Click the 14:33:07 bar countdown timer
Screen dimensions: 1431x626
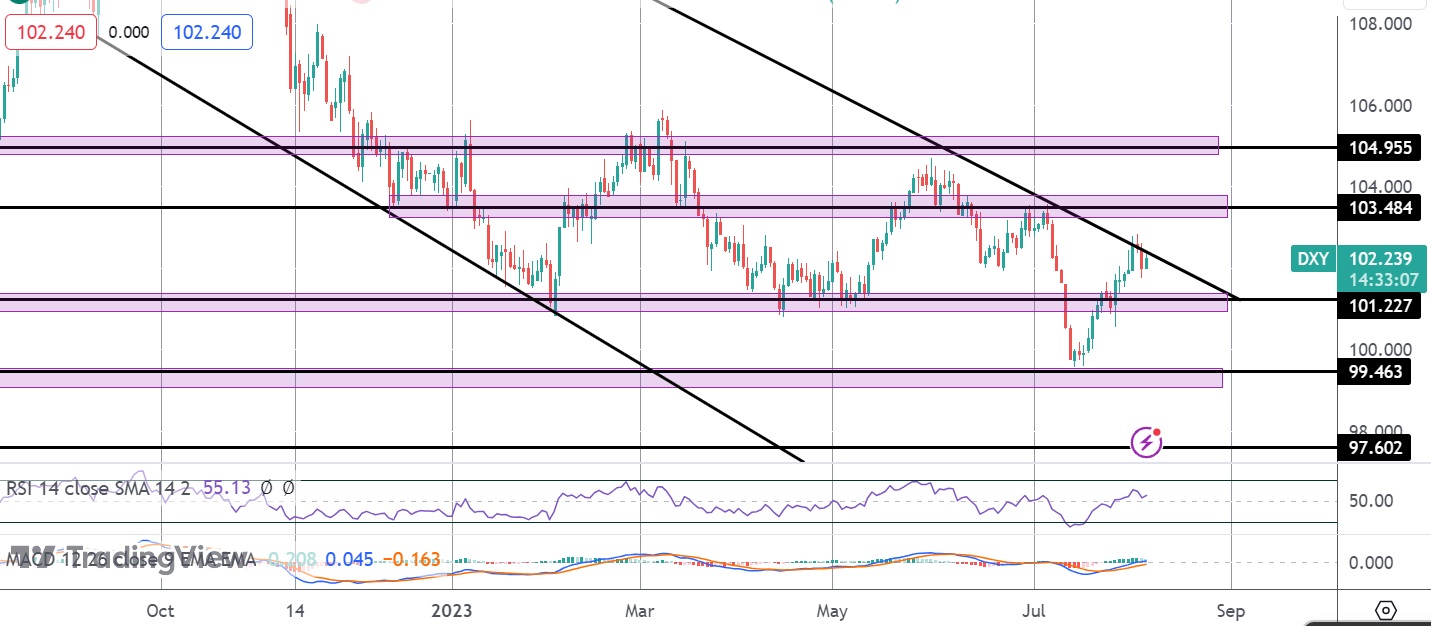(1382, 280)
